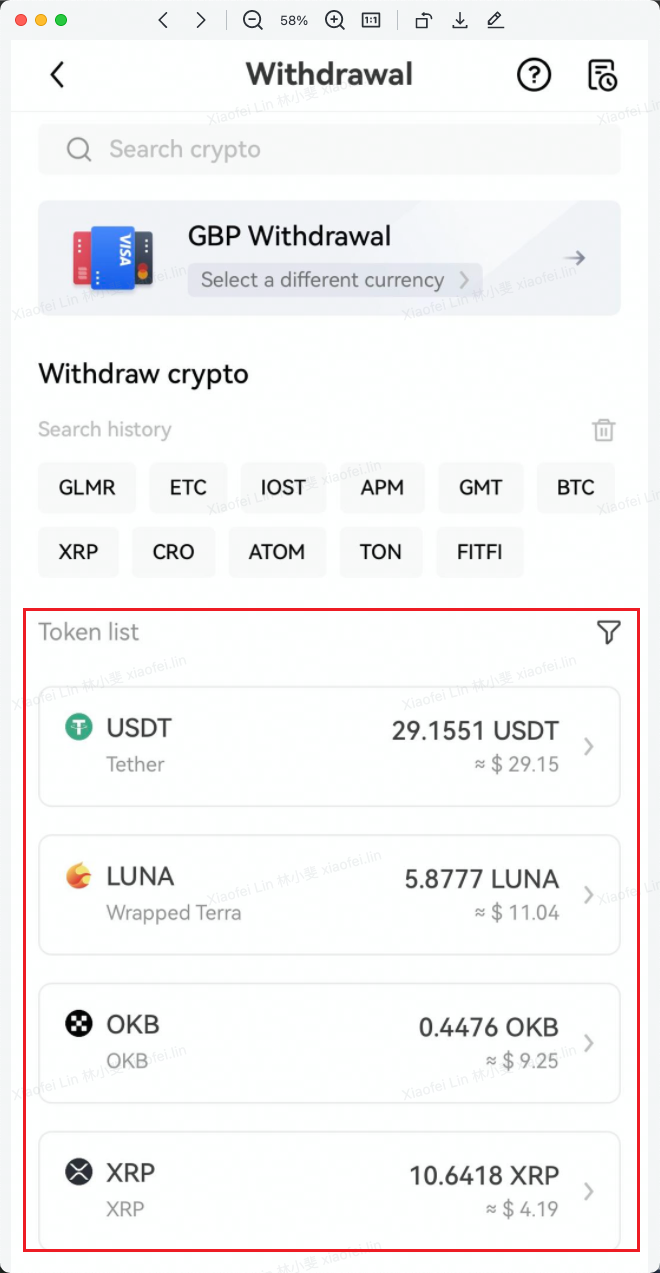Open the LUNA Wrapped Terra row
The height and width of the screenshot is (1273, 660).
click(329, 894)
